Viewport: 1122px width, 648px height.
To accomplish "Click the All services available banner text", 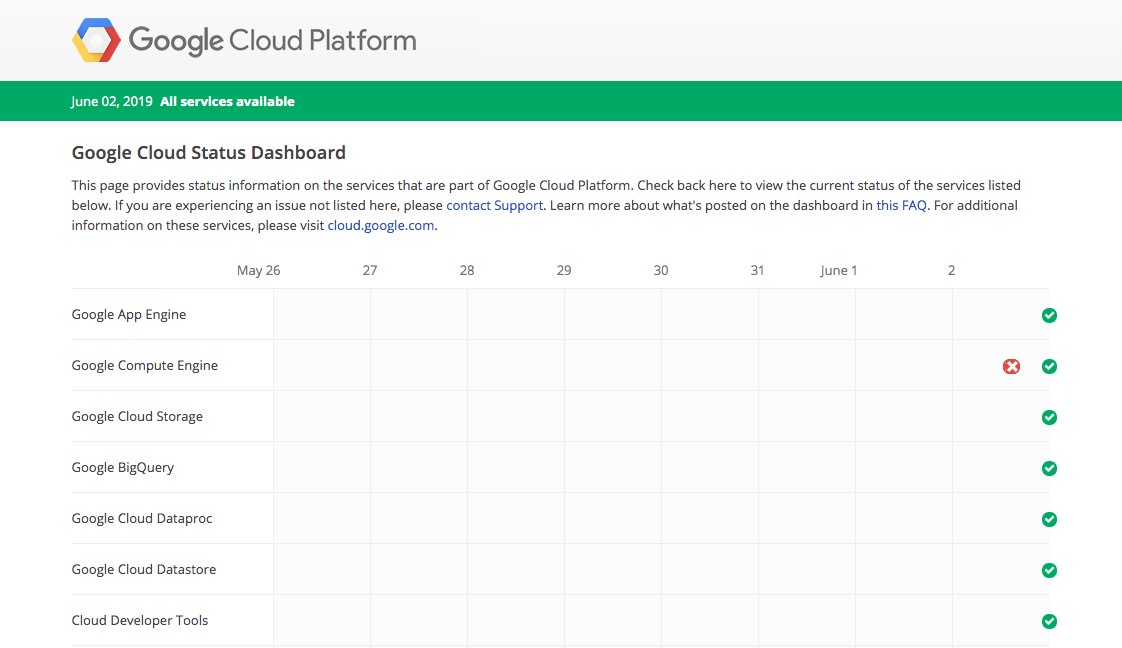I will tap(228, 102).
